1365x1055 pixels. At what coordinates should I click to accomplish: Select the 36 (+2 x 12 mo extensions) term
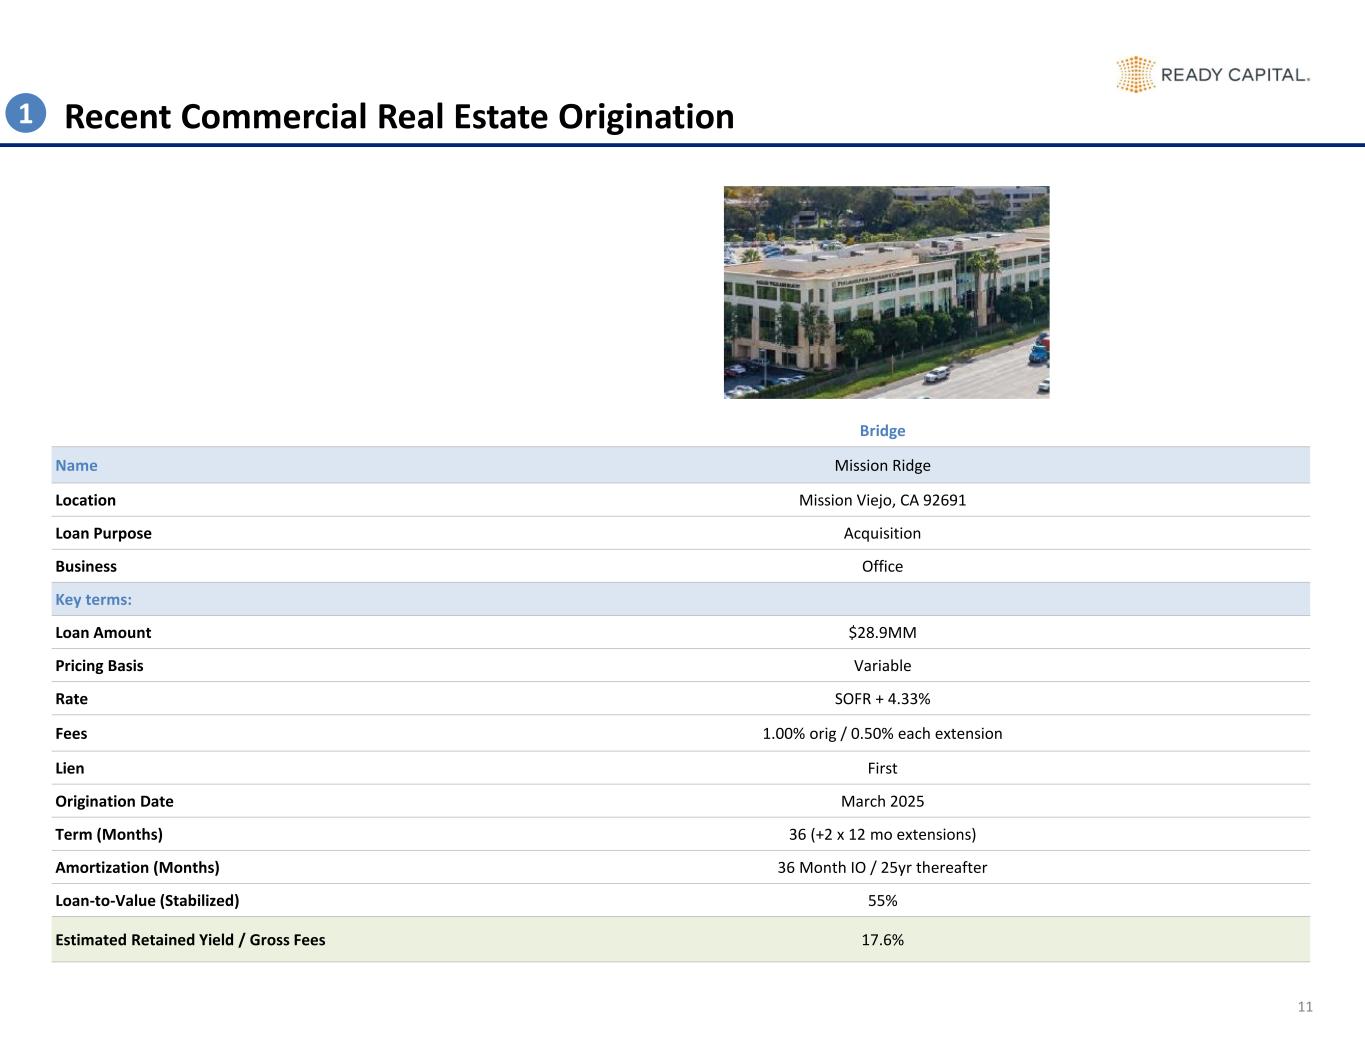tap(882, 835)
